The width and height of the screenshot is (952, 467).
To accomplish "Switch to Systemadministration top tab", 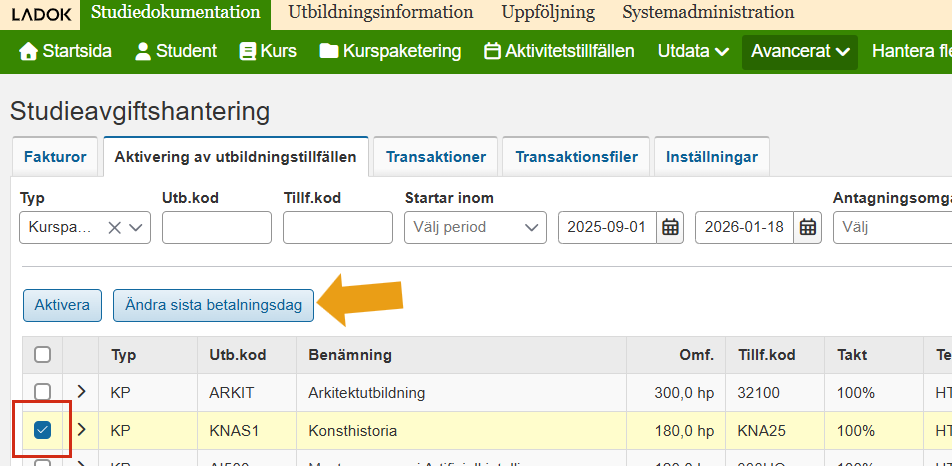I will (708, 13).
